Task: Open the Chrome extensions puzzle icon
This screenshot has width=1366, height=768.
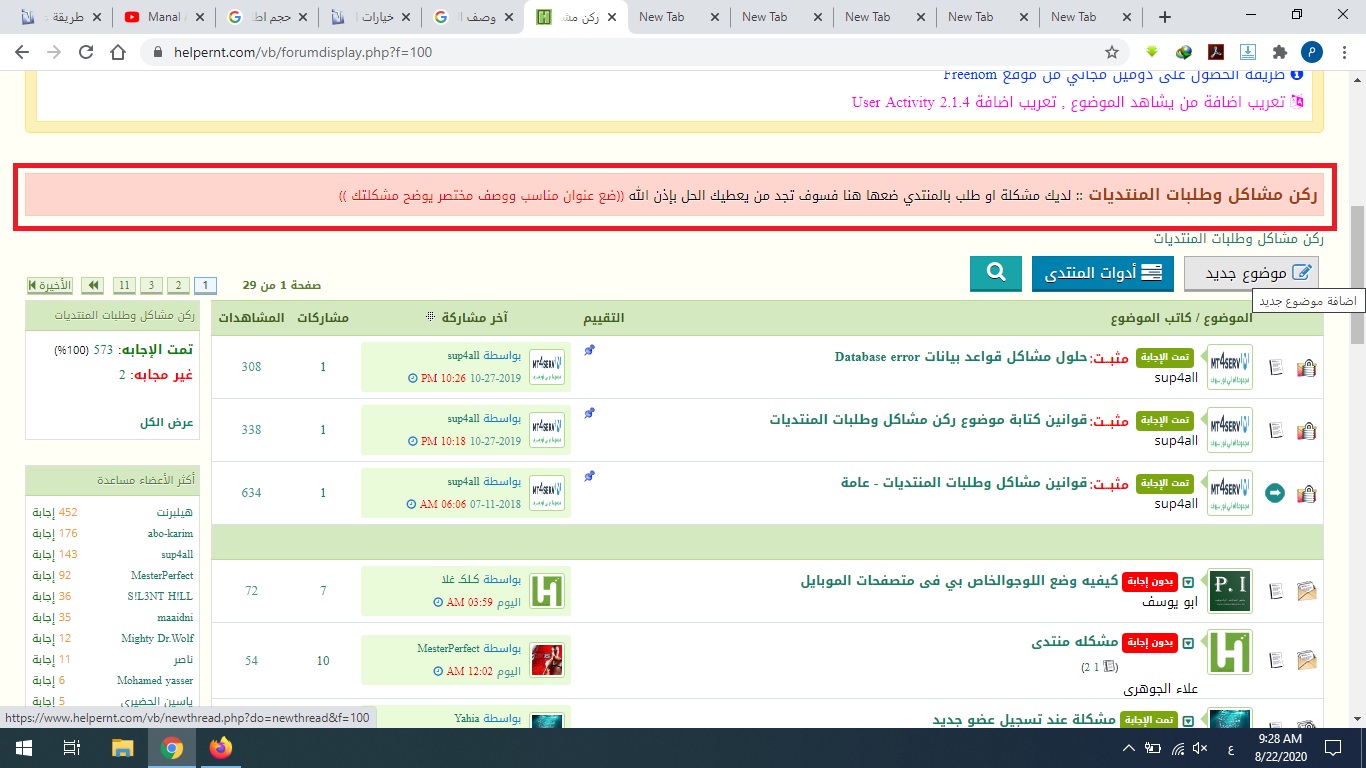Action: 1279,52
